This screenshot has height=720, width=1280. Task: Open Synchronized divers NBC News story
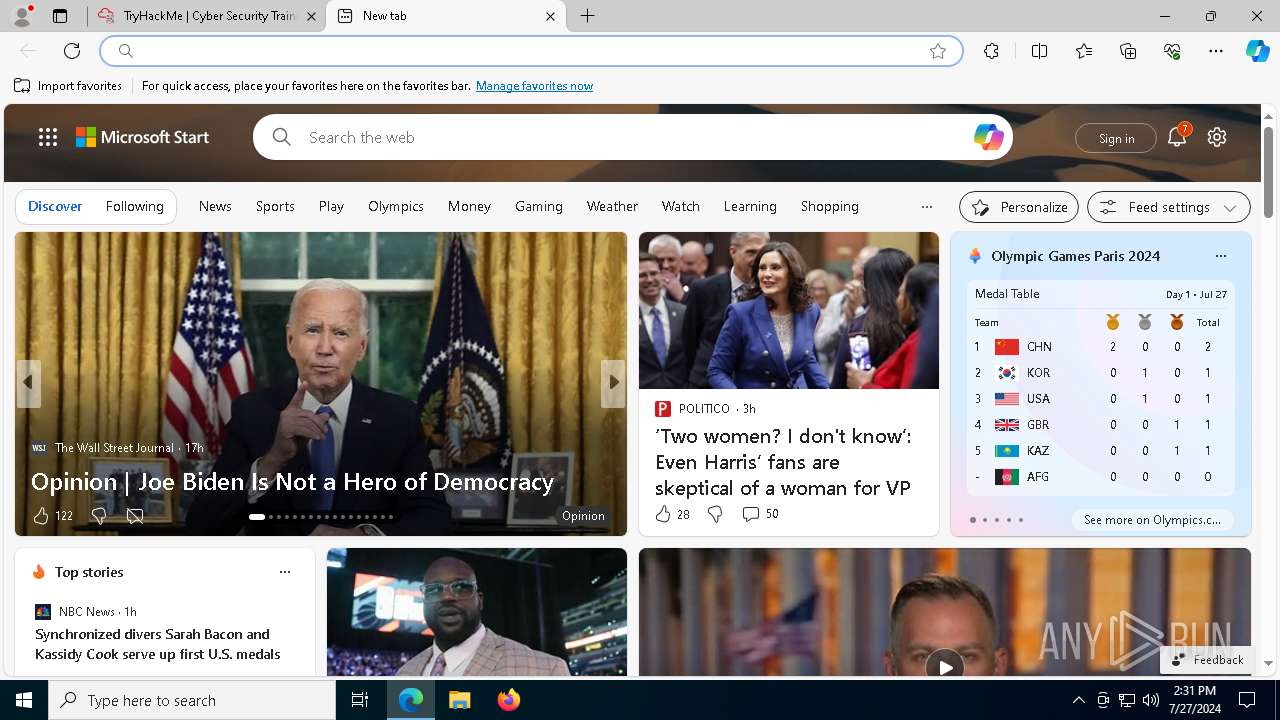(158, 644)
